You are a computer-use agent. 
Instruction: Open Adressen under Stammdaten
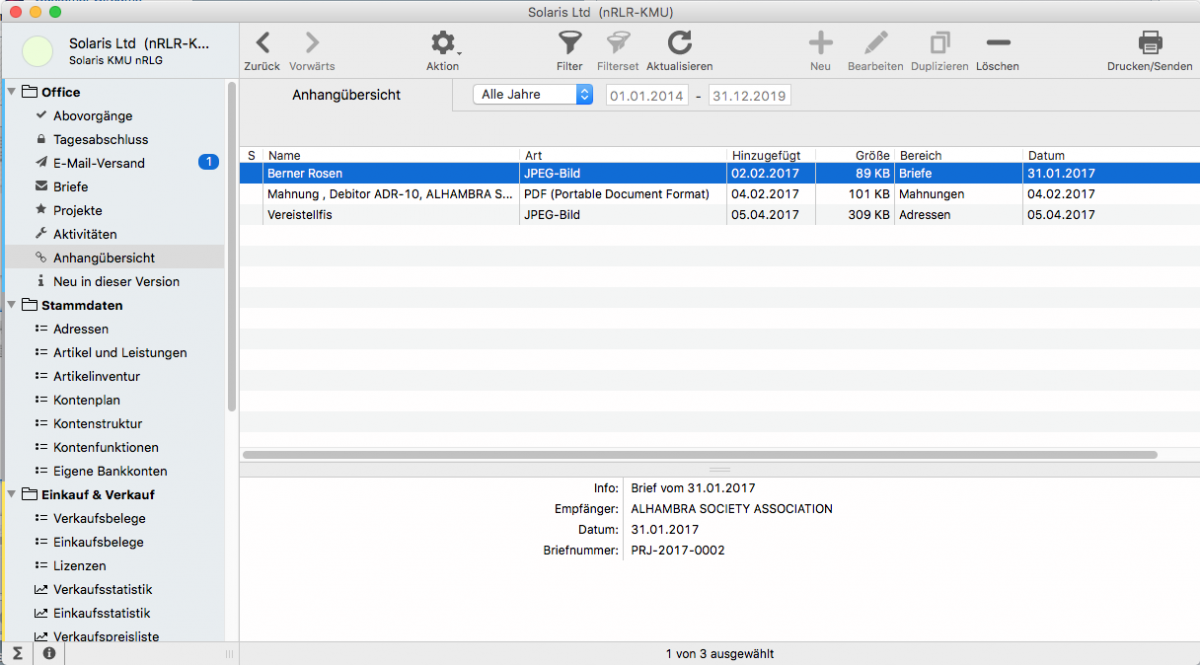click(81, 329)
